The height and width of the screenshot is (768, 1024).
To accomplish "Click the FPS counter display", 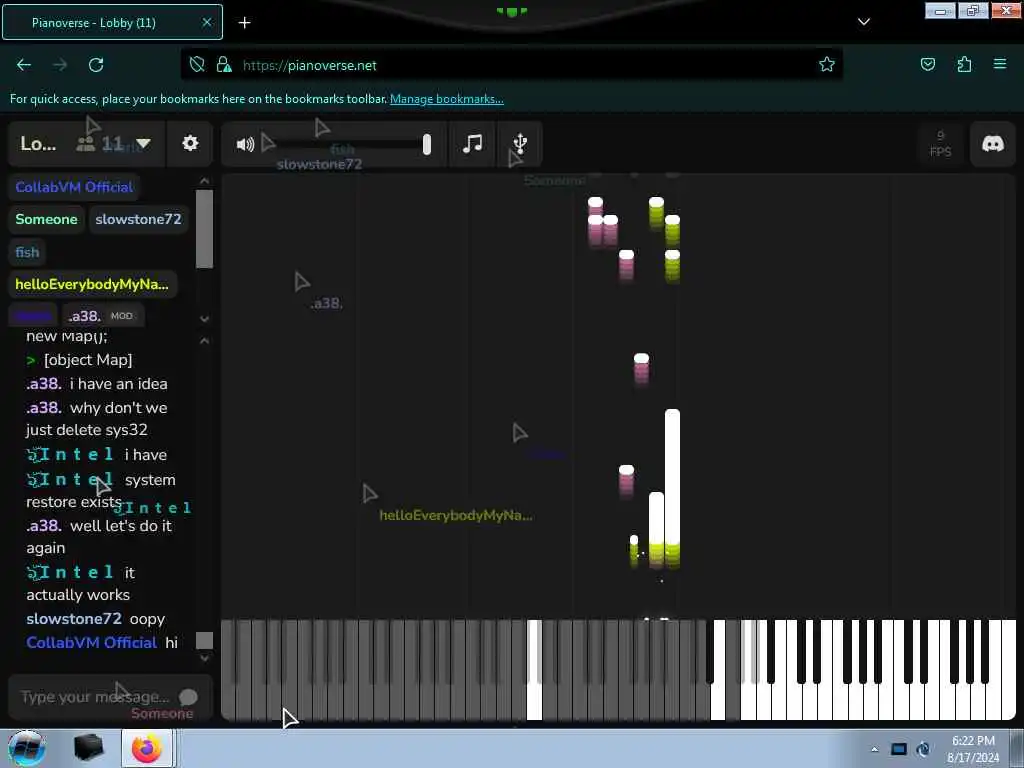I will [940, 144].
